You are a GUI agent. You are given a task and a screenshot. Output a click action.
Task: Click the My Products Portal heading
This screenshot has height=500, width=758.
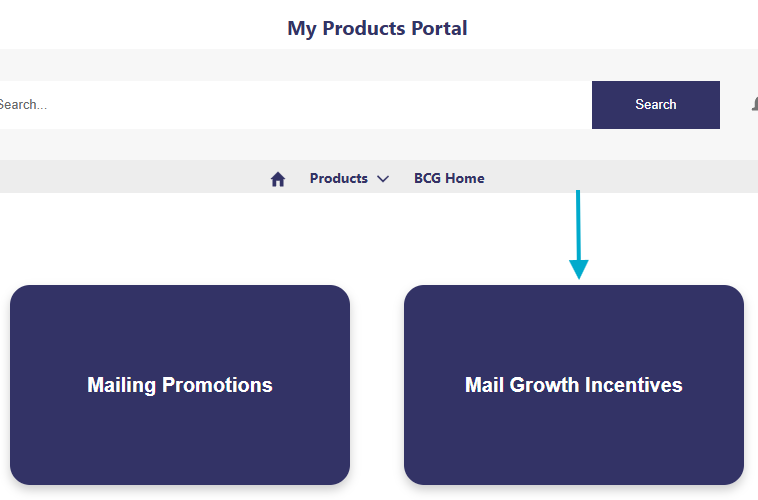[377, 28]
